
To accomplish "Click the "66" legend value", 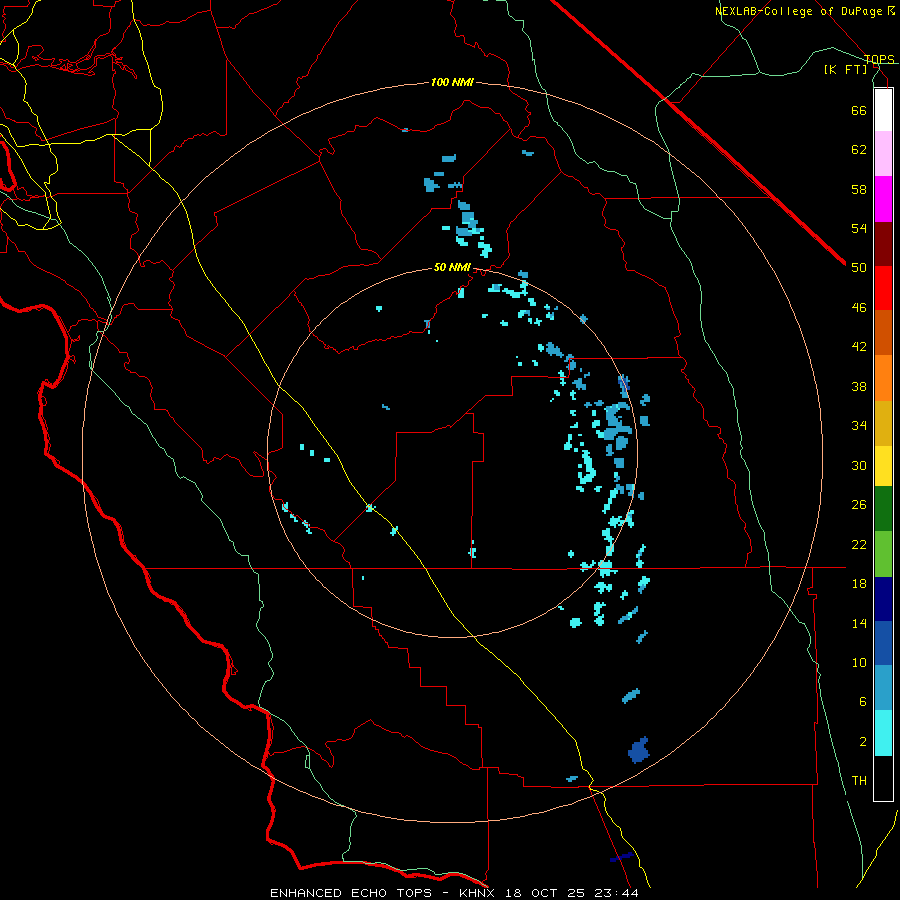I will click(859, 111).
